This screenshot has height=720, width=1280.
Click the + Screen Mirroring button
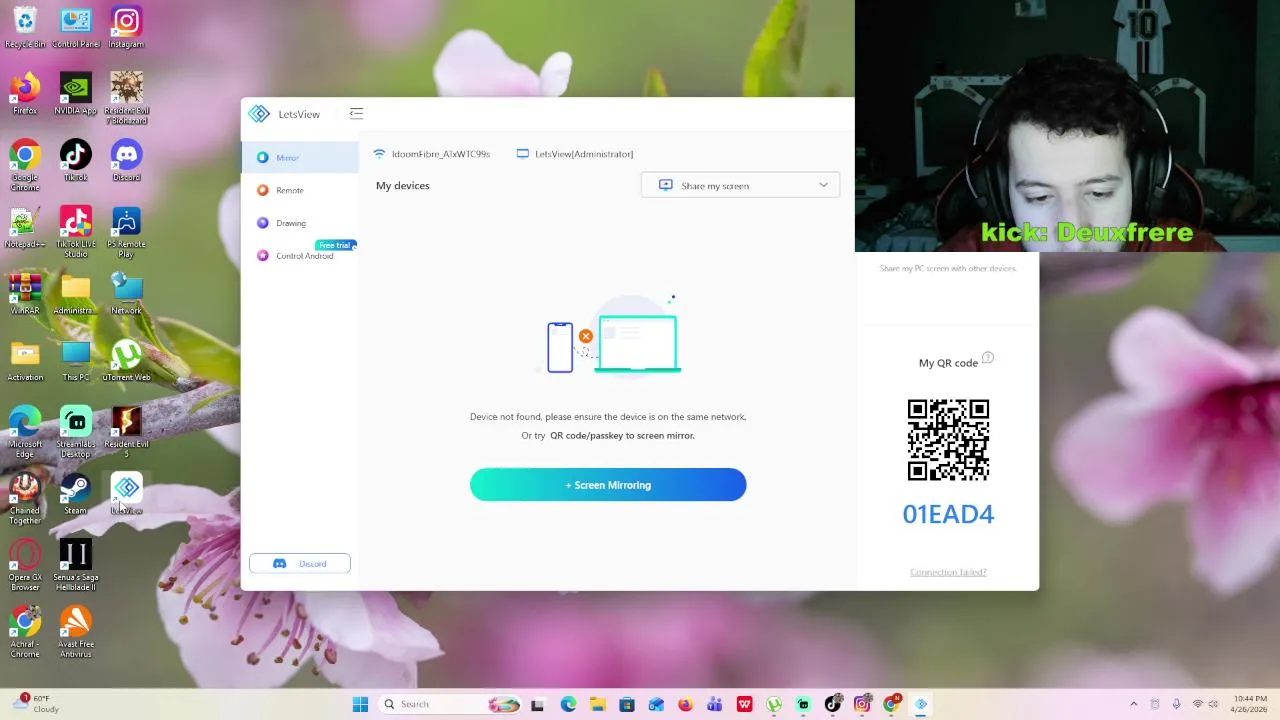click(x=608, y=485)
